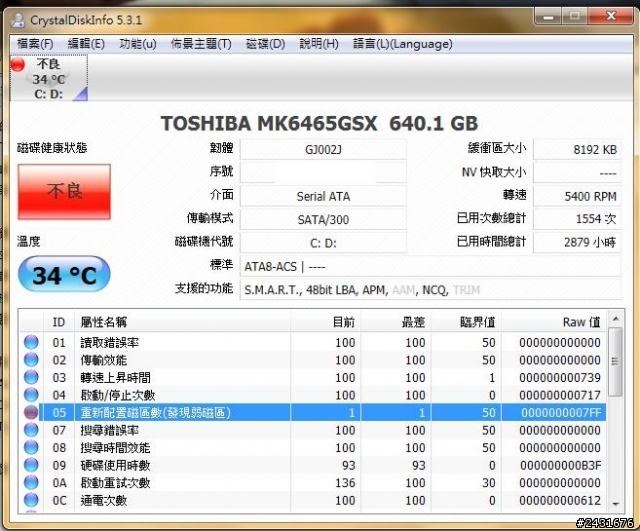640x531 pixels.
Task: Open the 說明(H) menu
Action: [x=319, y=44]
